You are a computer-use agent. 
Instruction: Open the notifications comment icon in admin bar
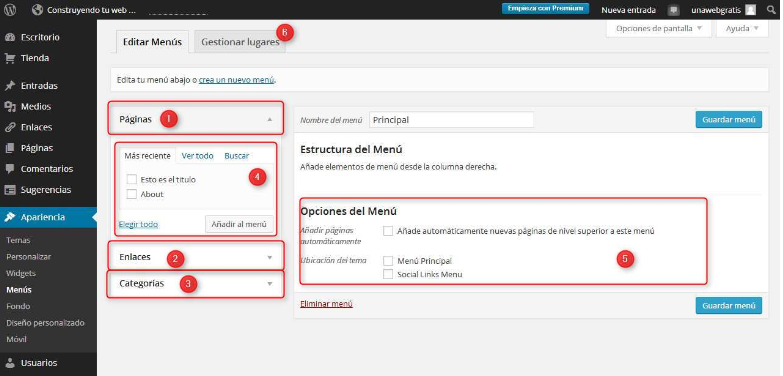(674, 10)
